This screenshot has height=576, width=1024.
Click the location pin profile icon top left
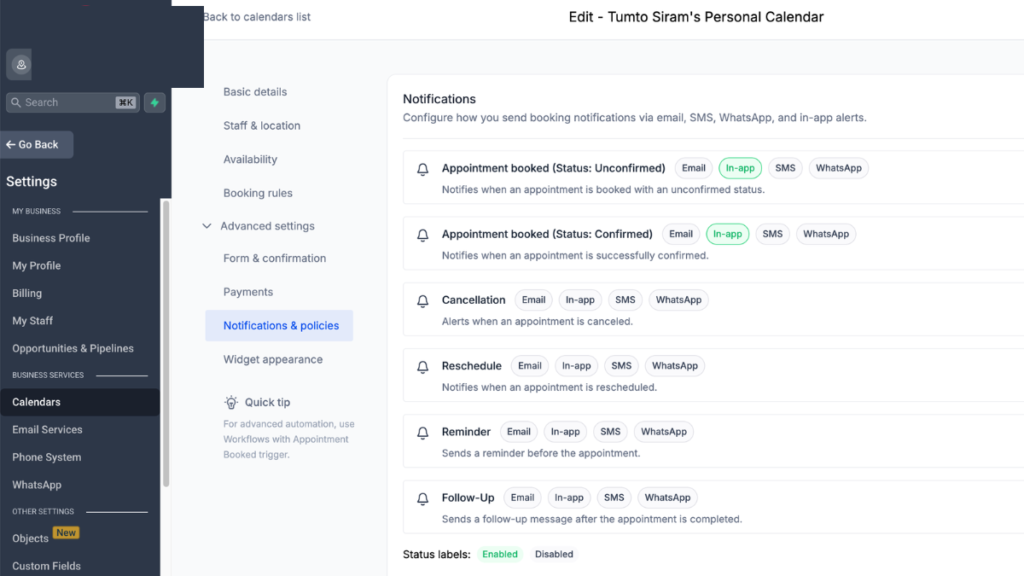pyautogui.click(x=19, y=64)
